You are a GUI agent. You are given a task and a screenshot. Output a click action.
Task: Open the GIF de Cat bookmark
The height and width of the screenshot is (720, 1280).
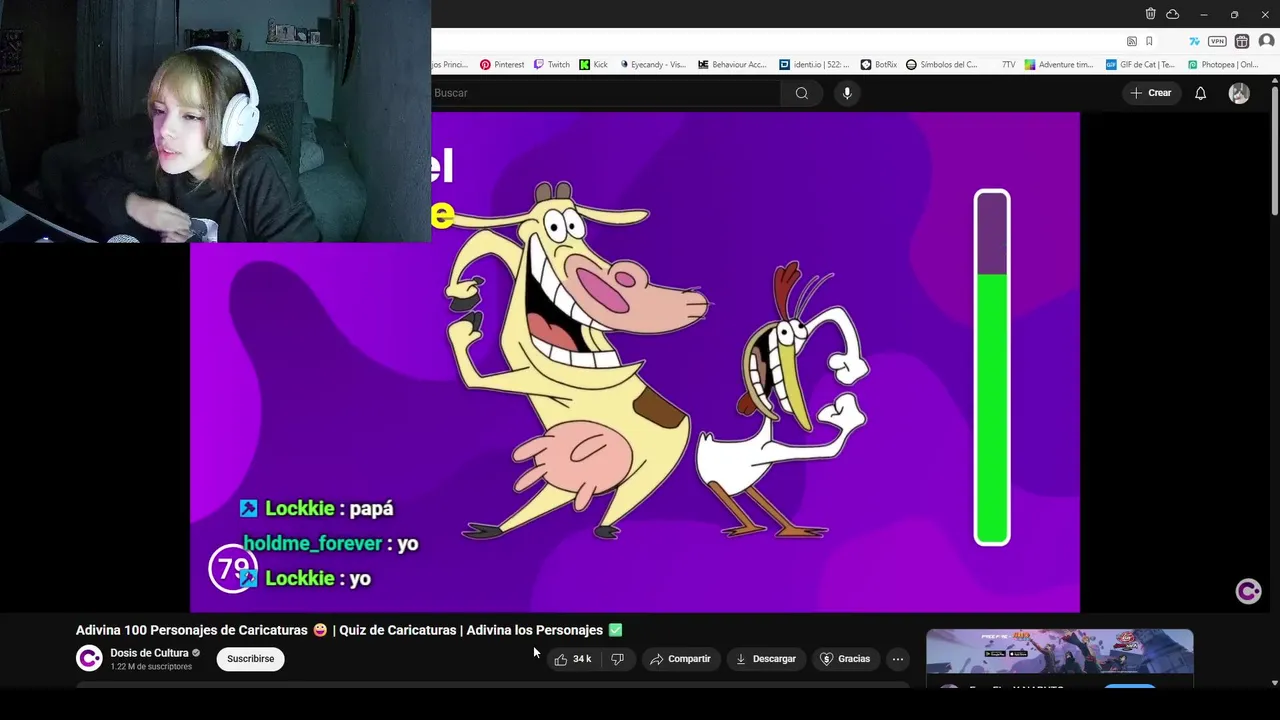pyautogui.click(x=1140, y=64)
